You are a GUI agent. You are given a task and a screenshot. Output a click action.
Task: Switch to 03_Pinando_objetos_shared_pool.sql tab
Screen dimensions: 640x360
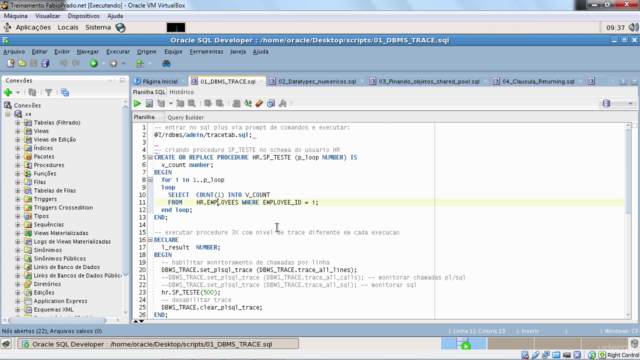click(429, 81)
